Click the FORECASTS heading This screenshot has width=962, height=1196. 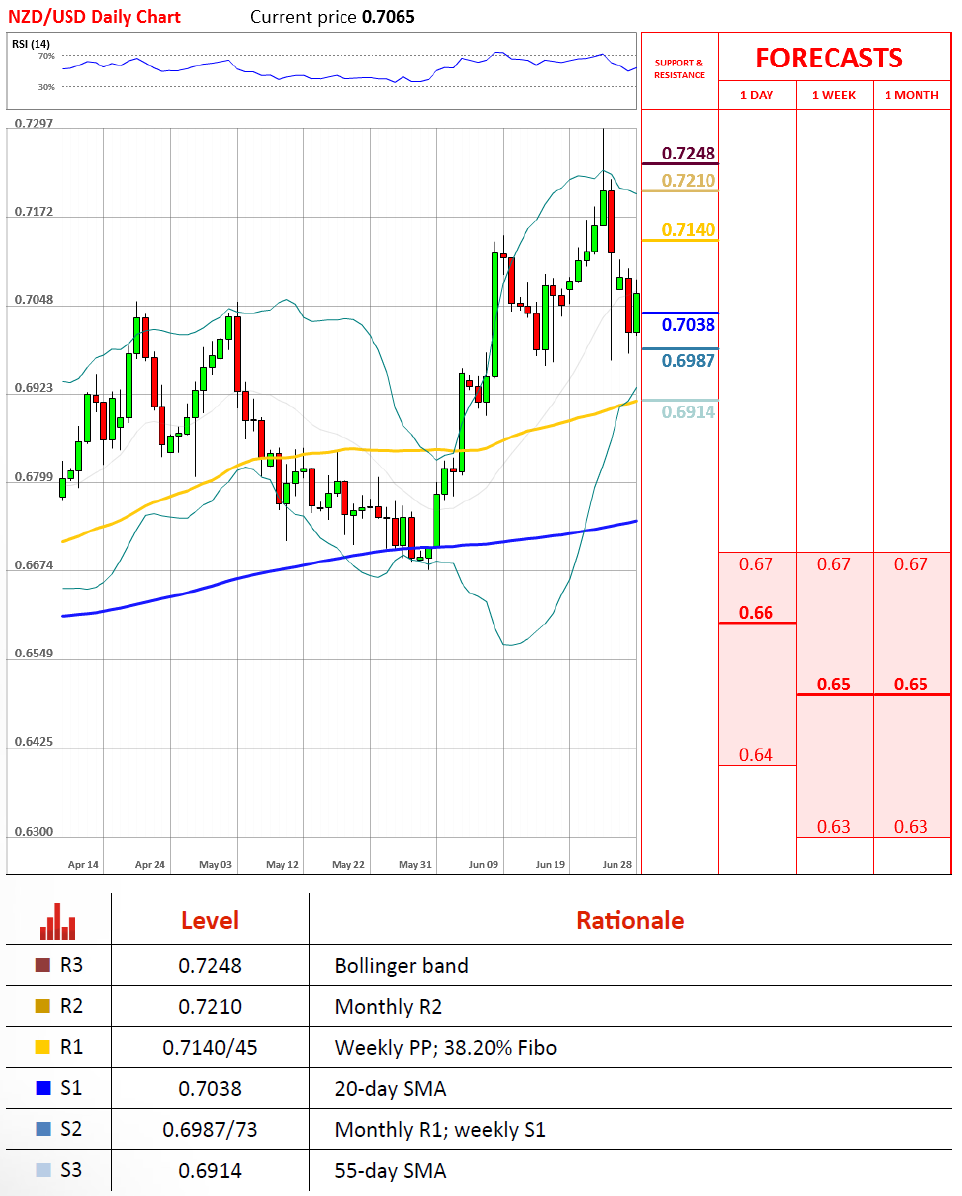[828, 58]
